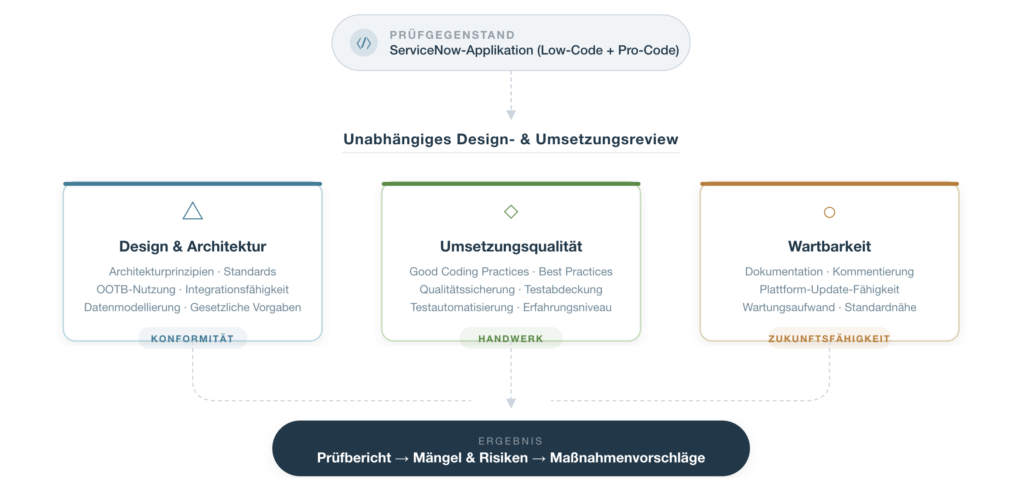Click the triangle icon above Design & Architektur
Screen dimensions: 1024x482
click(x=193, y=211)
